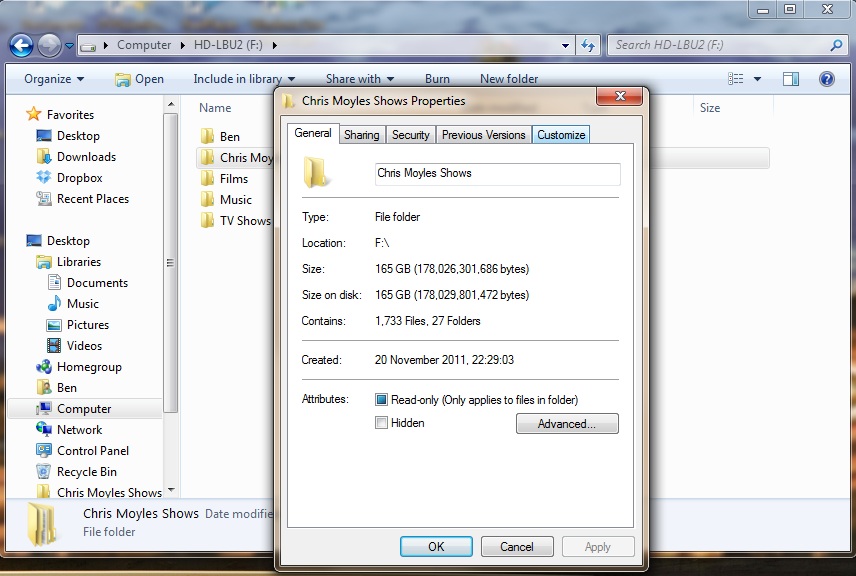
Task: Click the Advanced... button
Action: point(567,424)
